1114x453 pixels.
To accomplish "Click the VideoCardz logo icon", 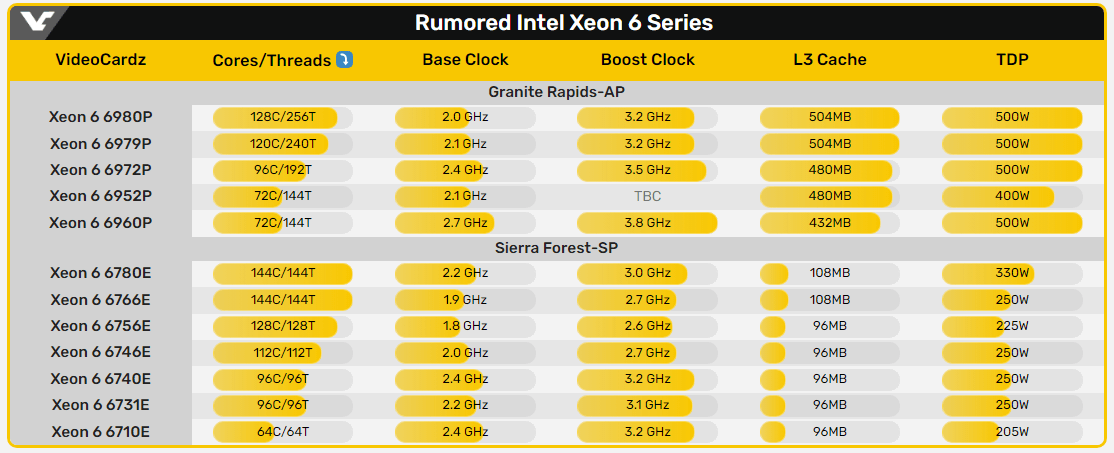I will point(36,22).
